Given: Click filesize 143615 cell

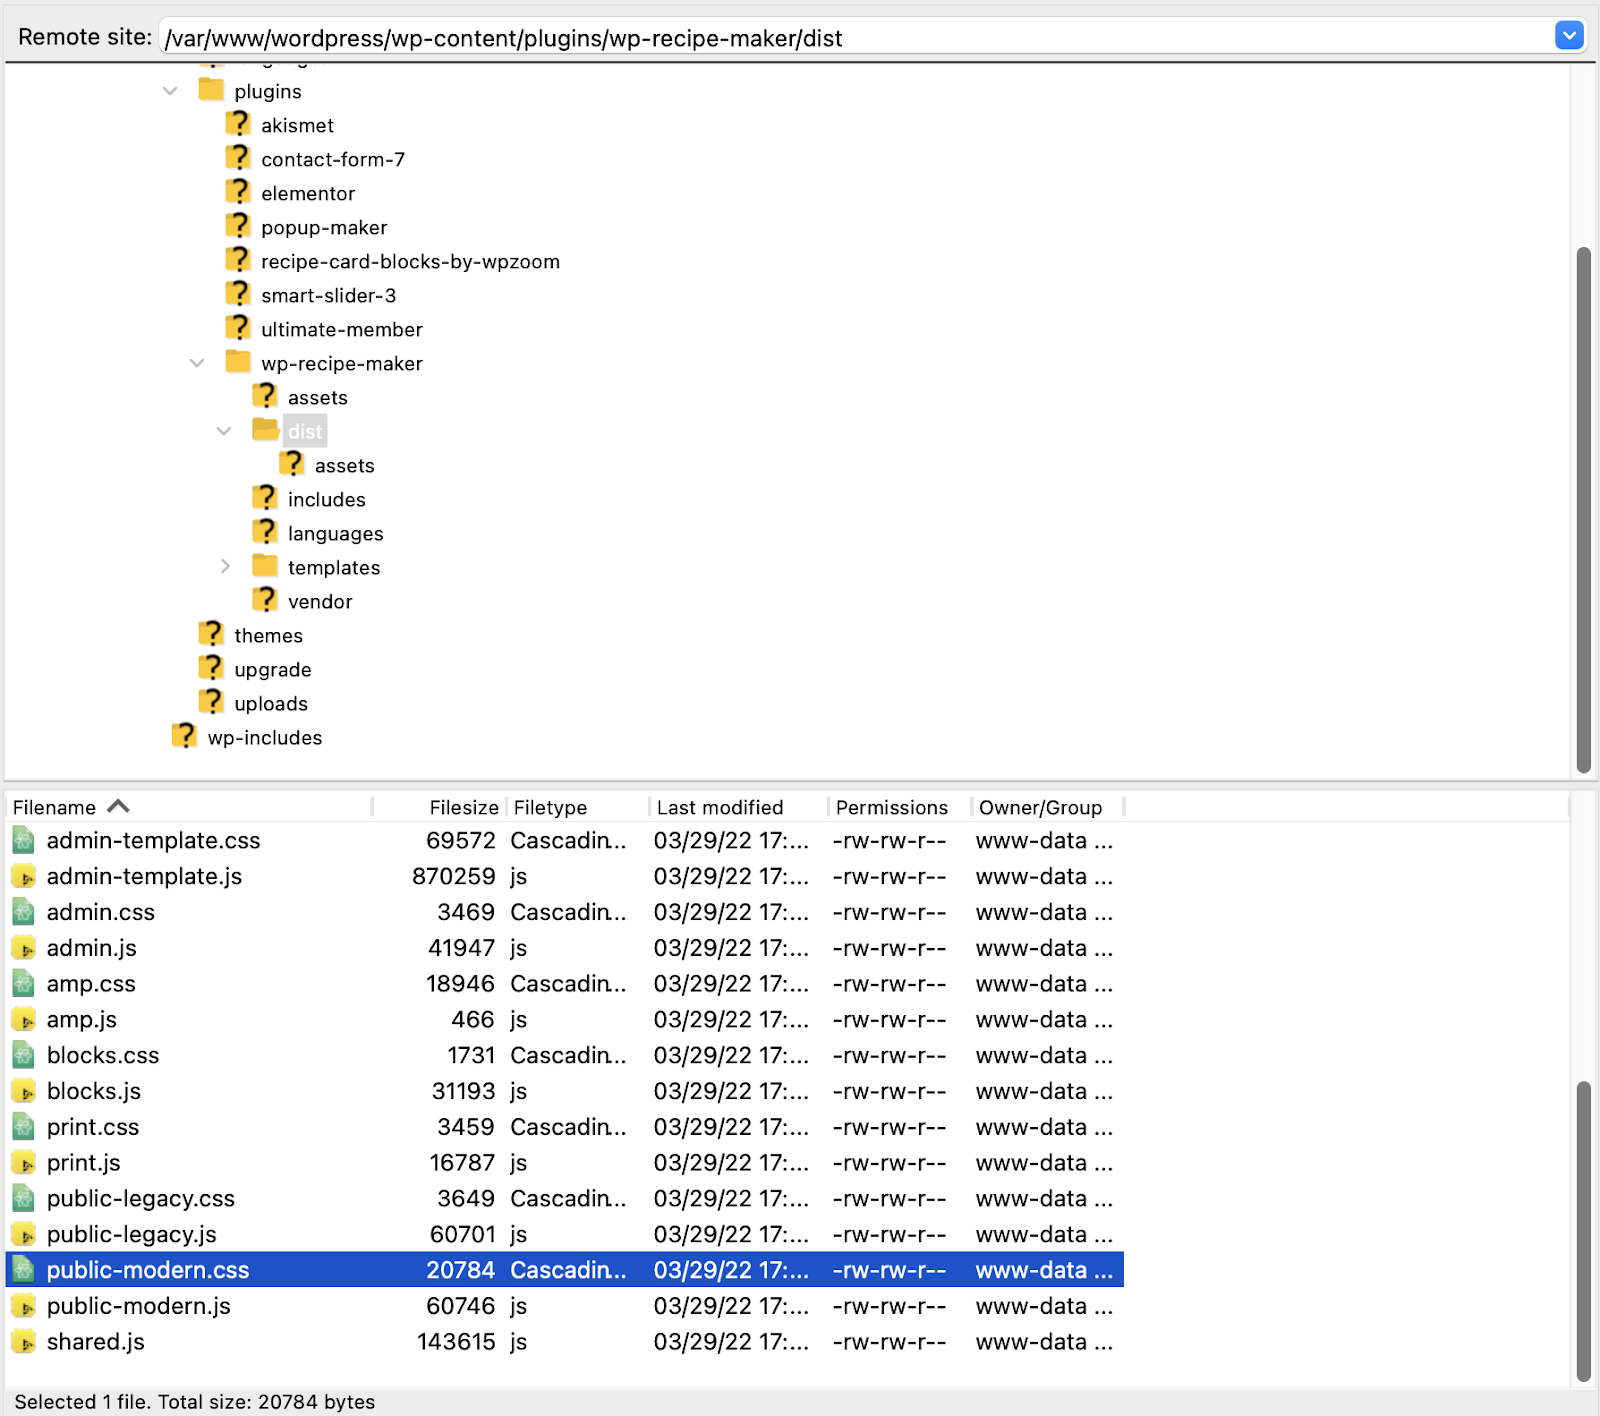Looking at the screenshot, I should pos(456,1342).
